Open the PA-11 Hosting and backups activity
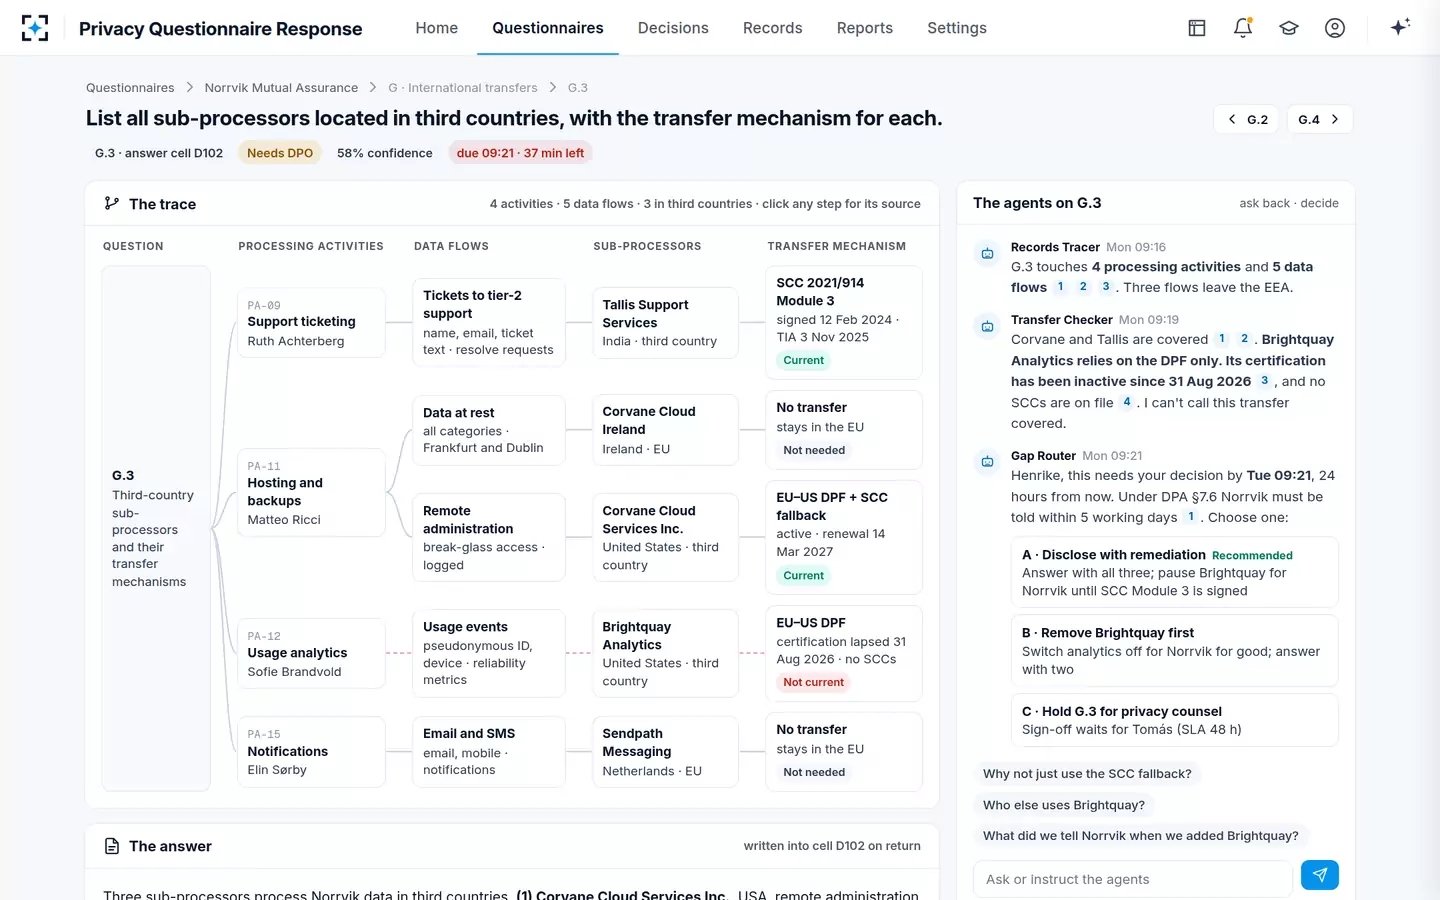The height and width of the screenshot is (900, 1440). pos(311,493)
